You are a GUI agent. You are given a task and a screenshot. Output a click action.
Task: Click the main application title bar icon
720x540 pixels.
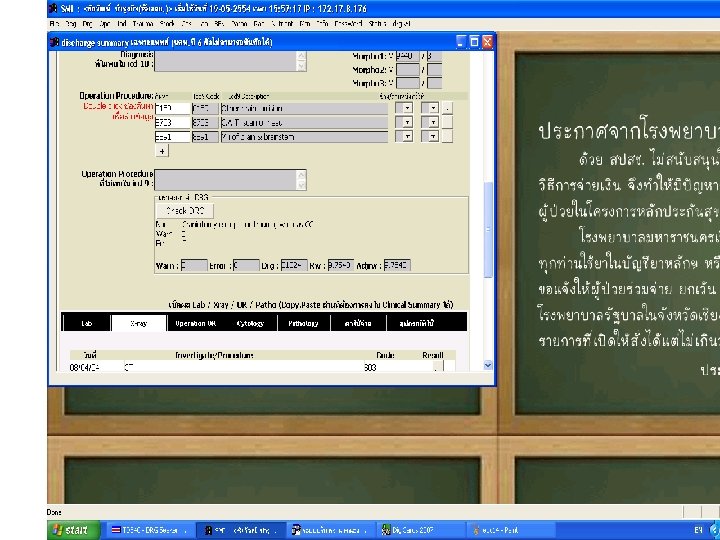(53, 8)
